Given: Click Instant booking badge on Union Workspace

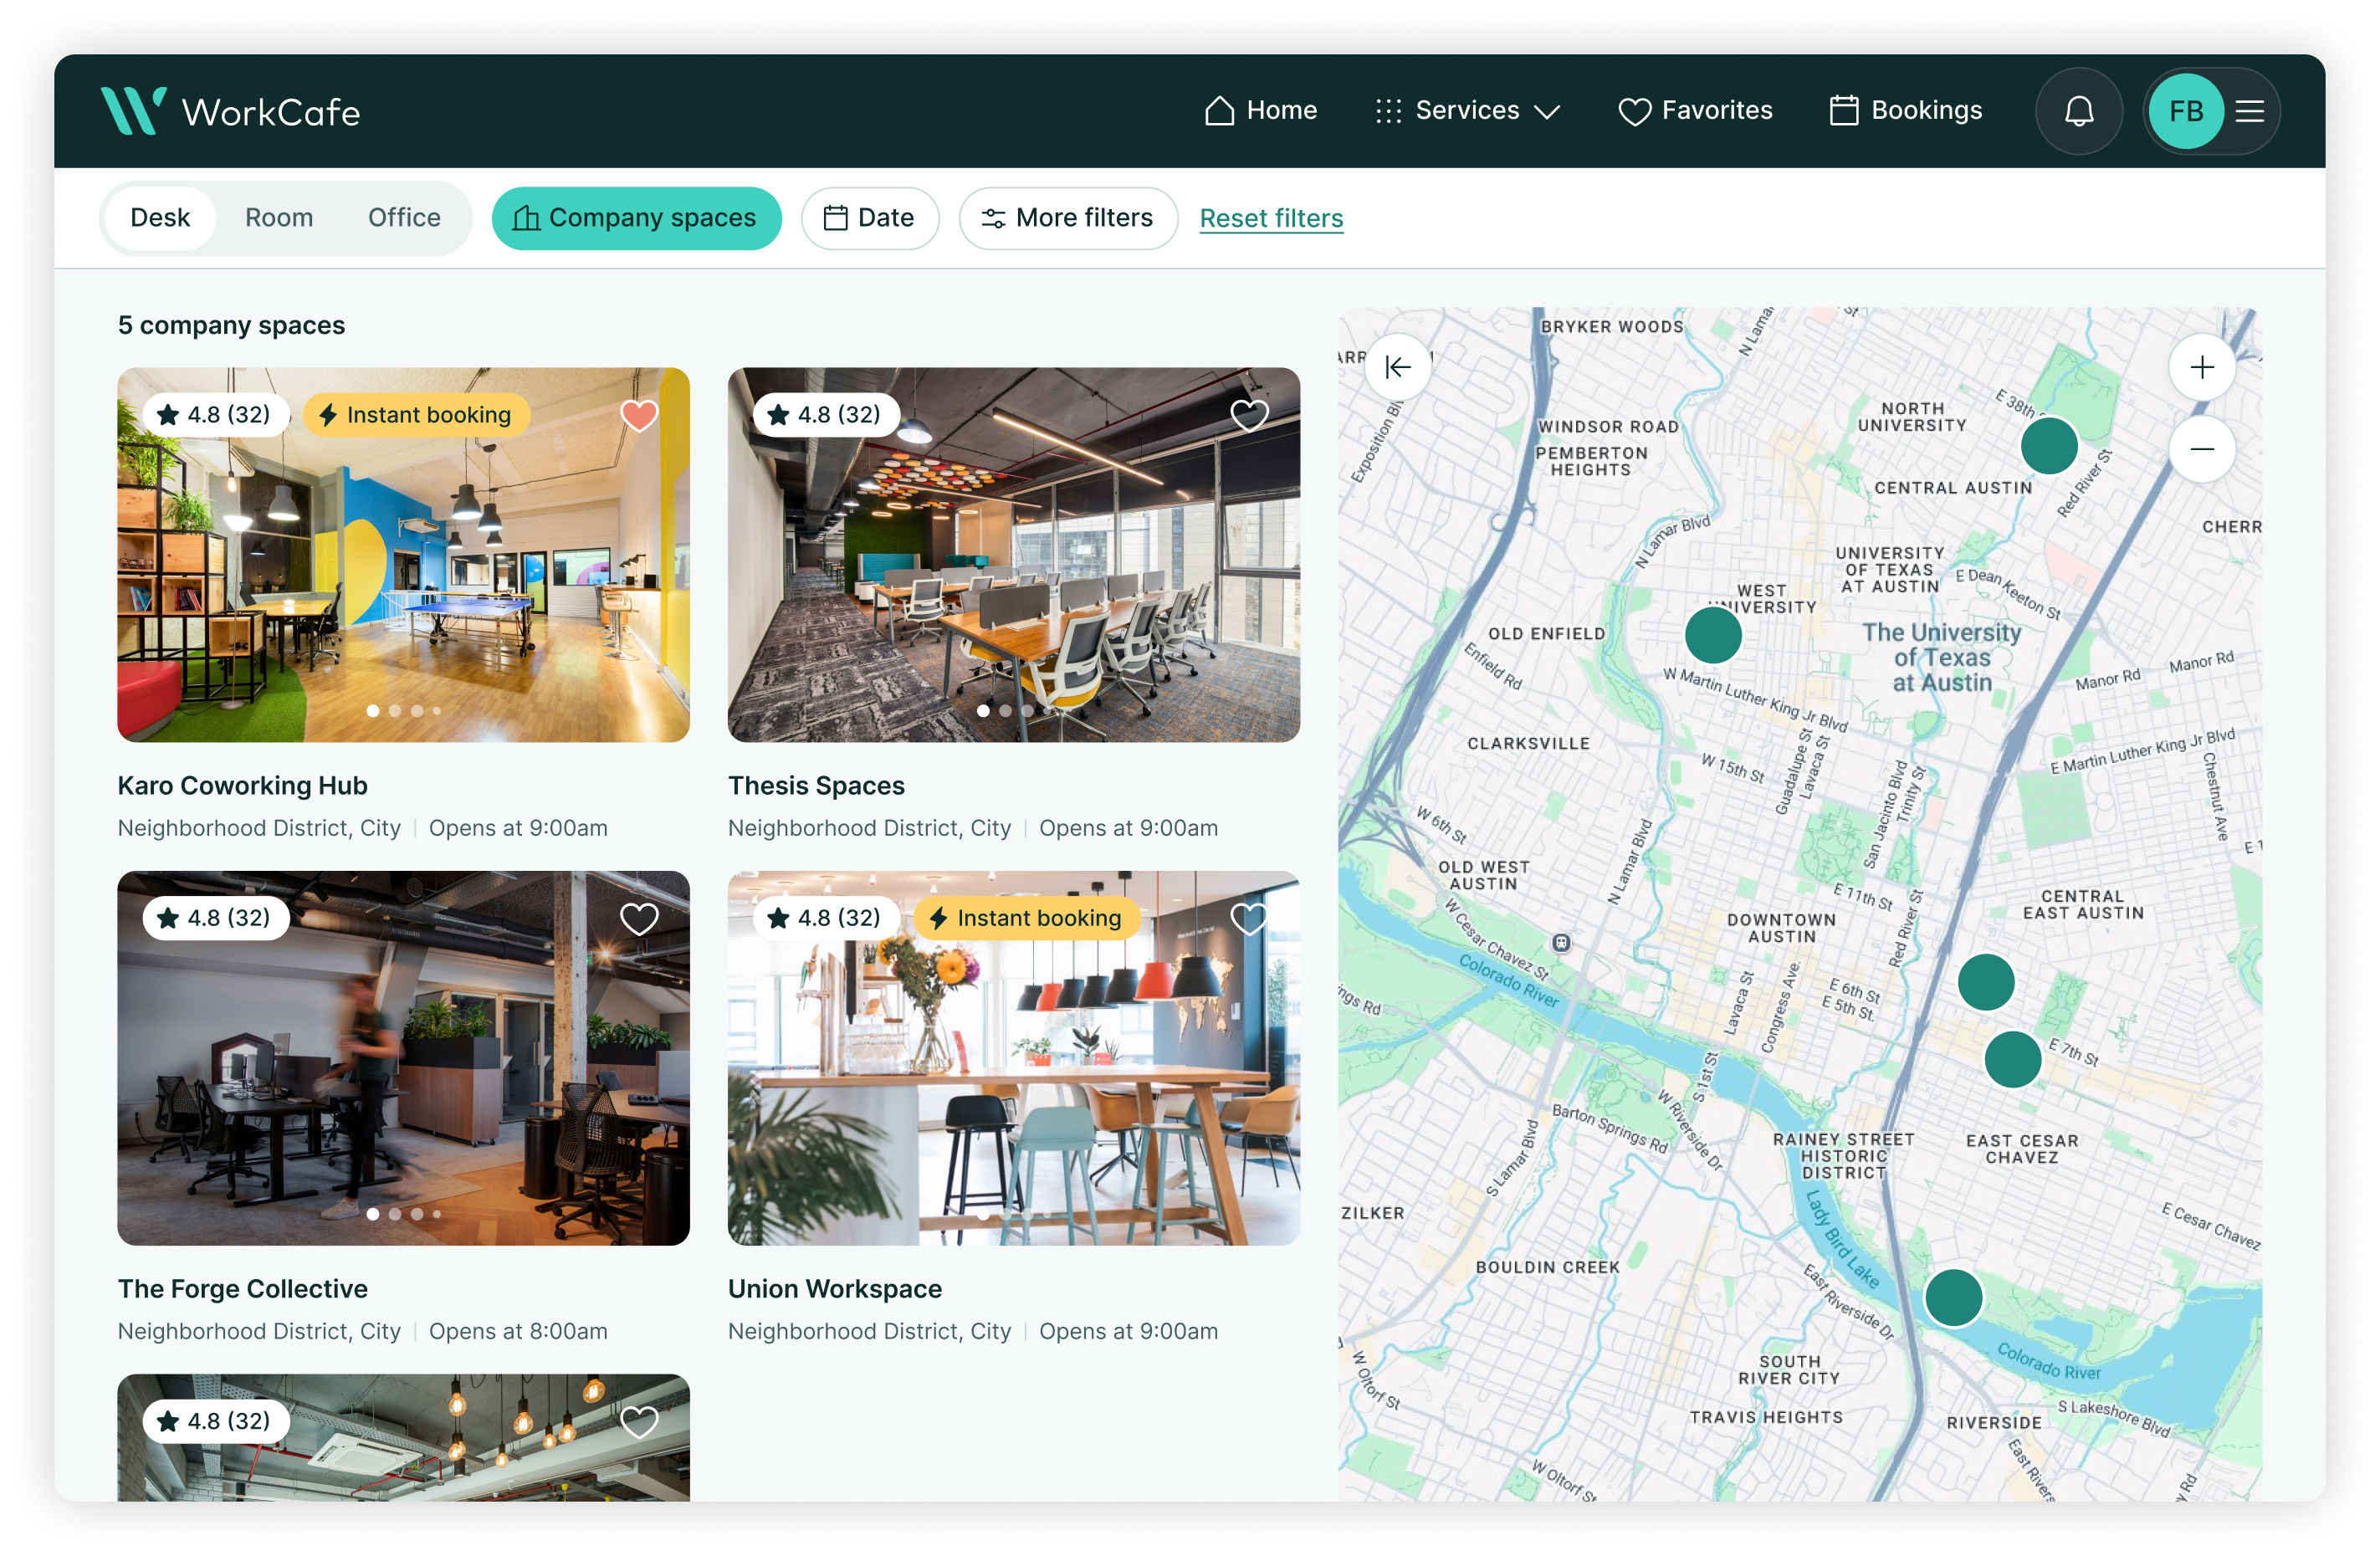Looking at the screenshot, I should (x=1026, y=918).
